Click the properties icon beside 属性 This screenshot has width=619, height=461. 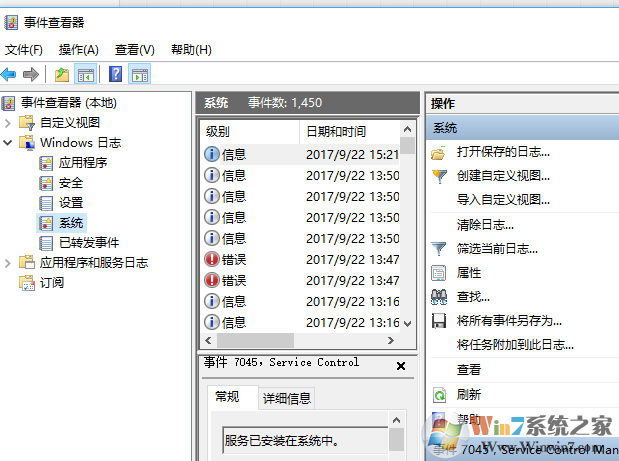tap(439, 273)
